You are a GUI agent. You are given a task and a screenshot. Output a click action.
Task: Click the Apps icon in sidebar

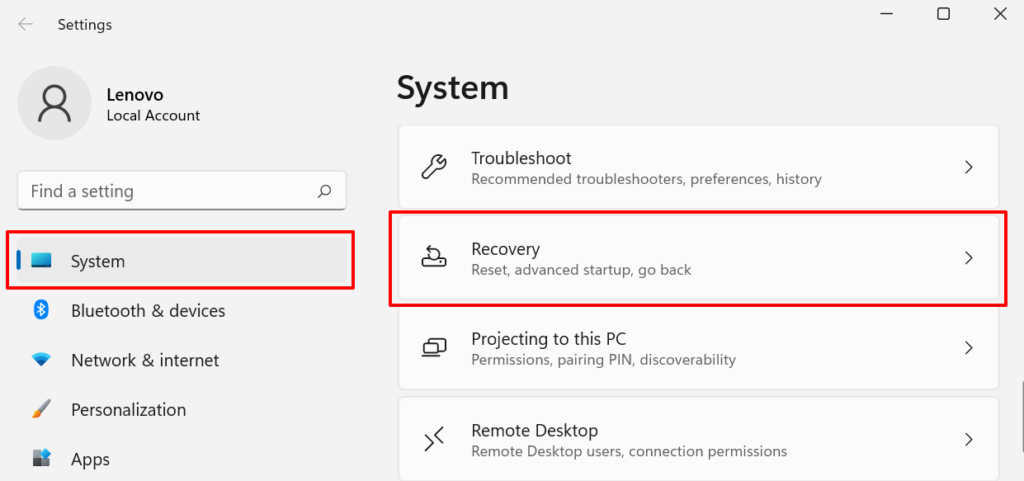point(41,459)
